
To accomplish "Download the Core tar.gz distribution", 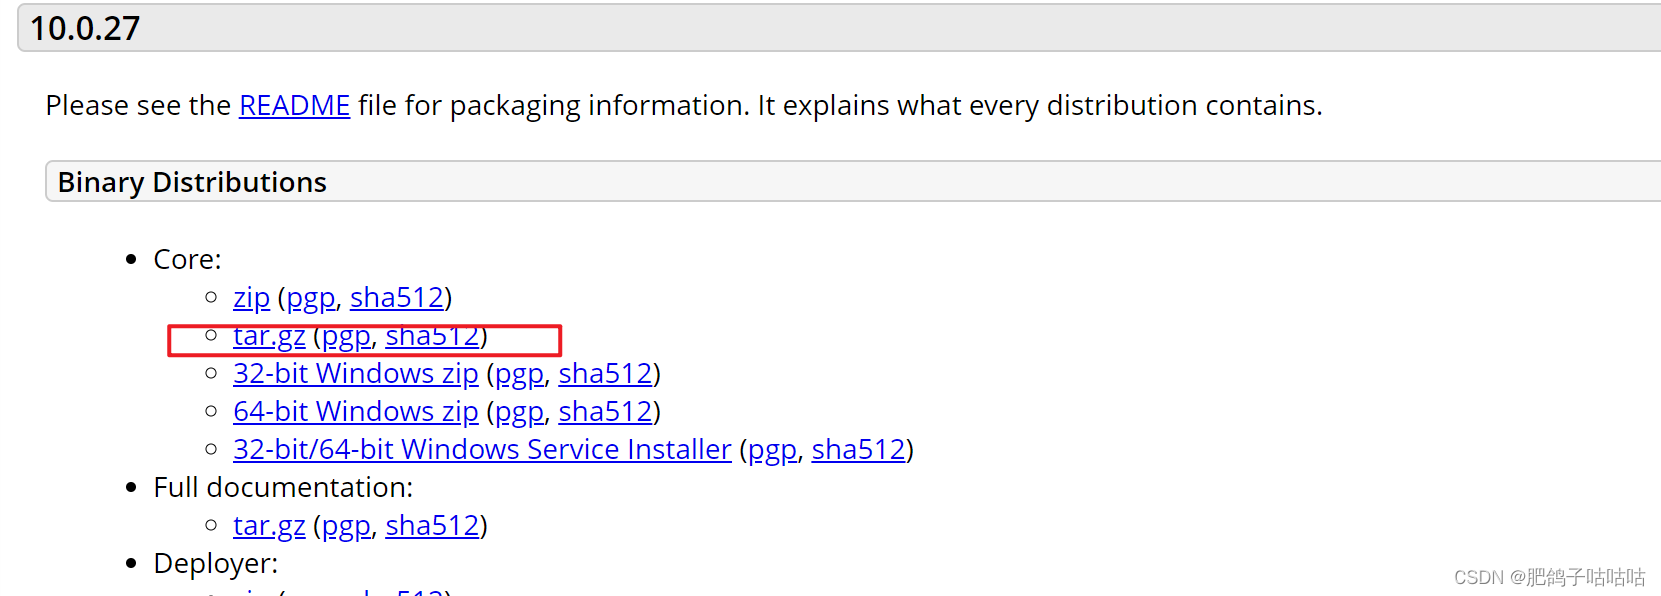I will (x=269, y=336).
